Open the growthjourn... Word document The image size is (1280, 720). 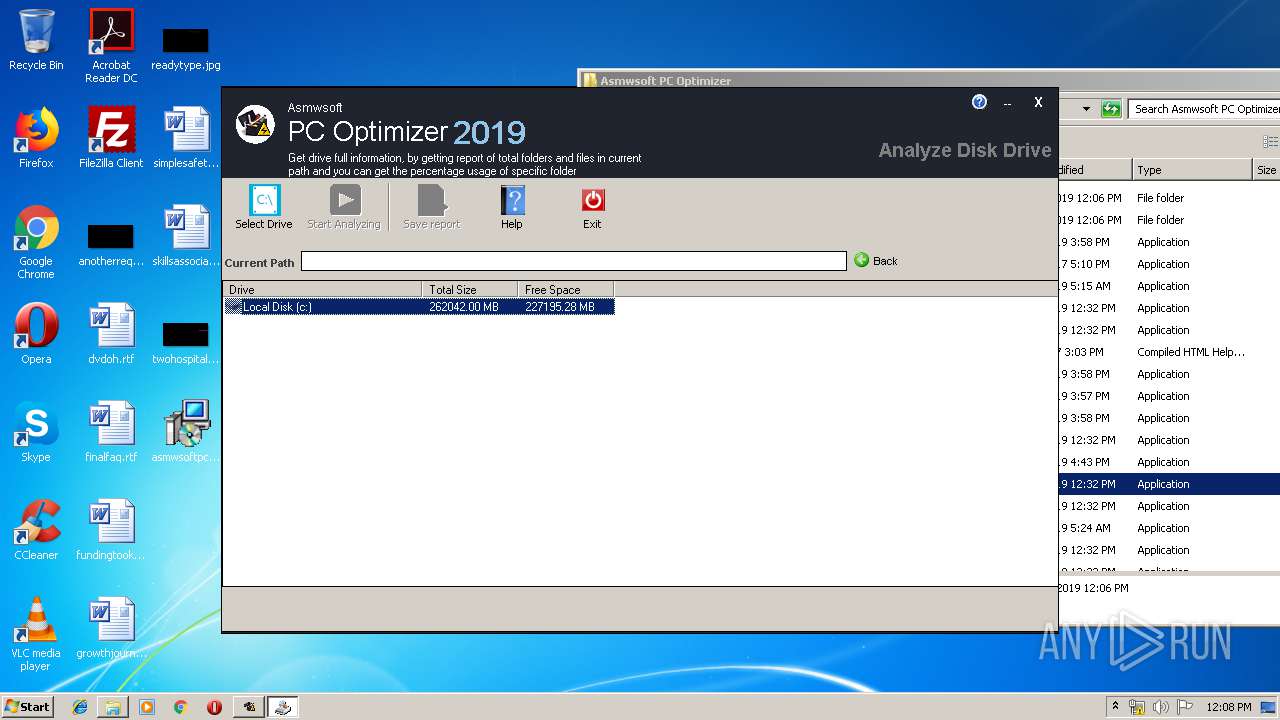point(111,628)
